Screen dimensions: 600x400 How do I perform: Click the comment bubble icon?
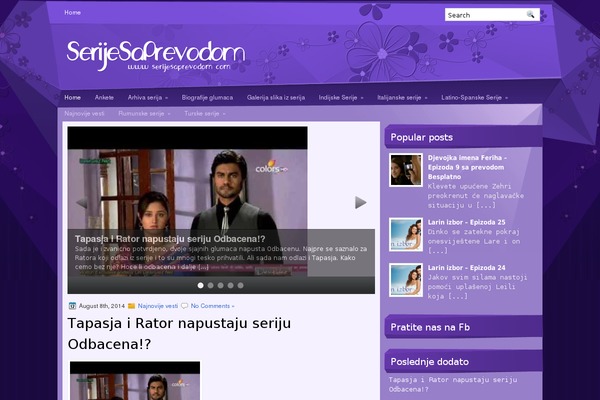coord(184,306)
